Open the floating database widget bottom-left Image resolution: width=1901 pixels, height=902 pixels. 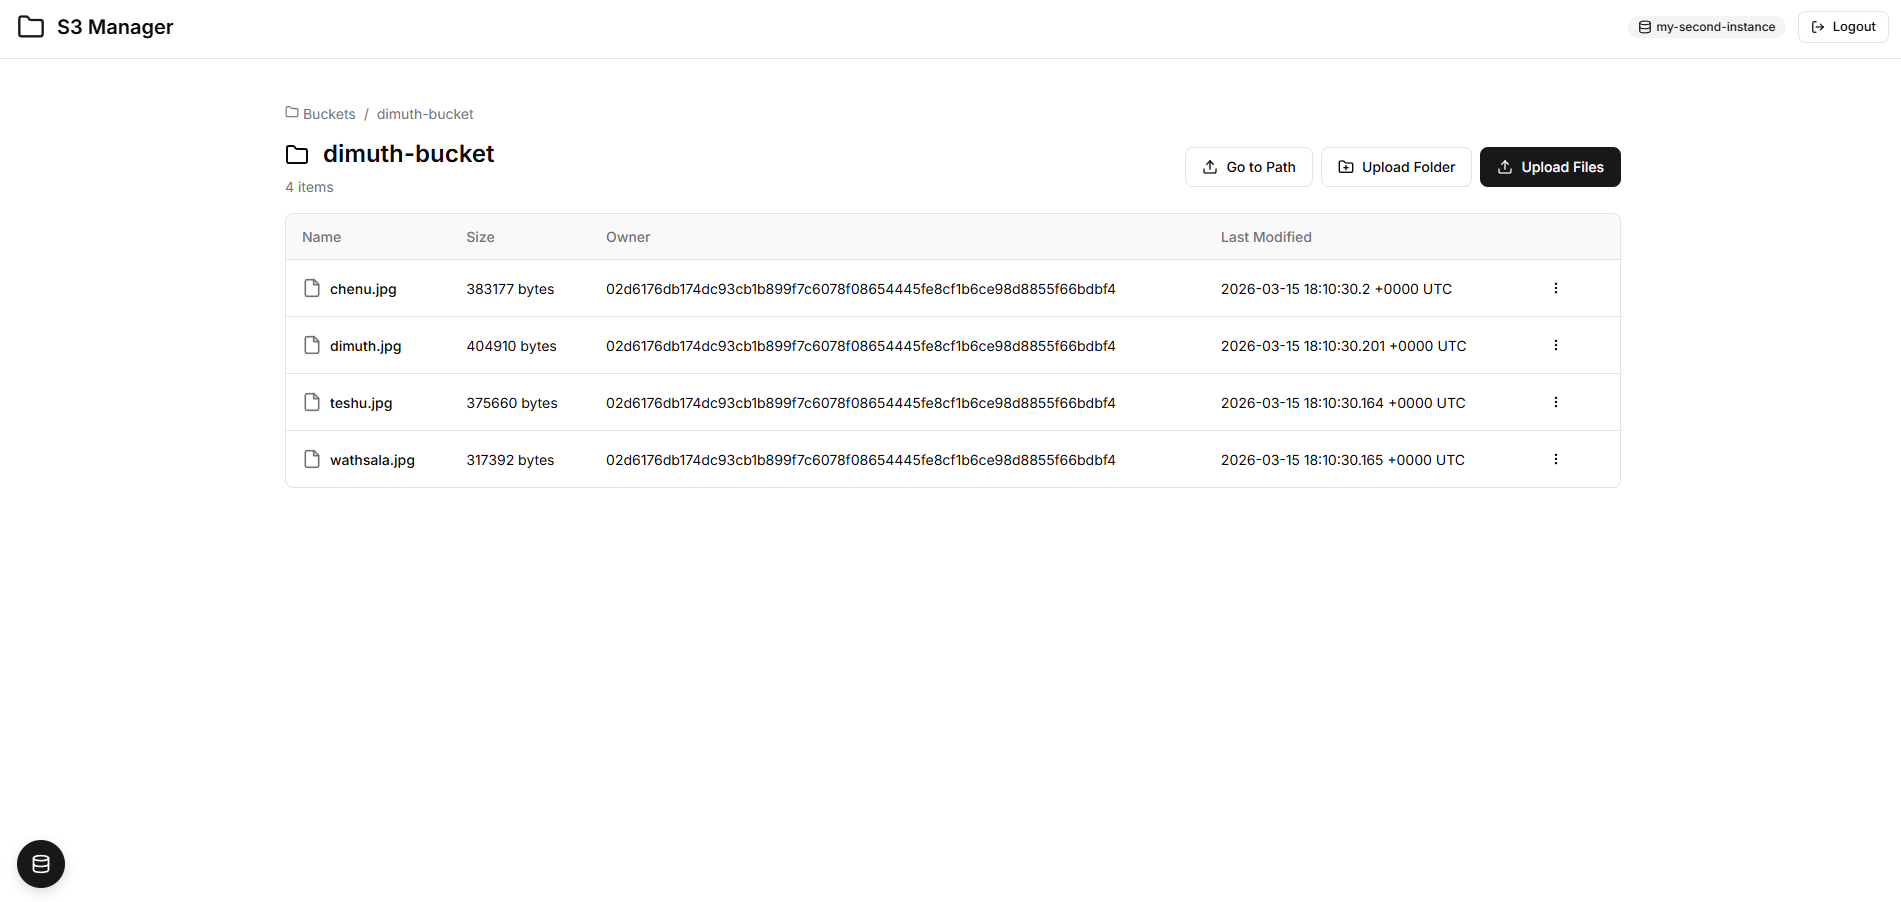[x=40, y=863]
